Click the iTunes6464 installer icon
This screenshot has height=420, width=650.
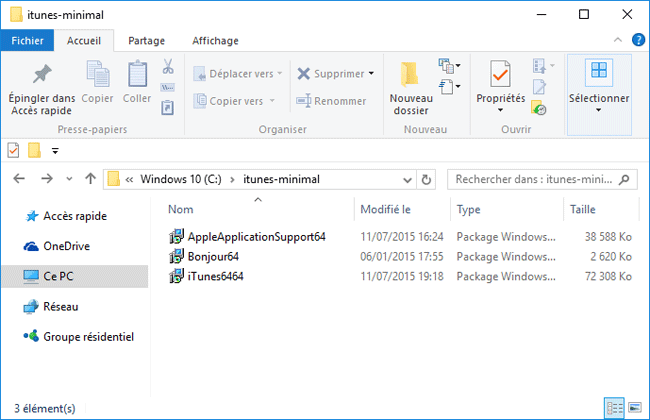[x=176, y=276]
